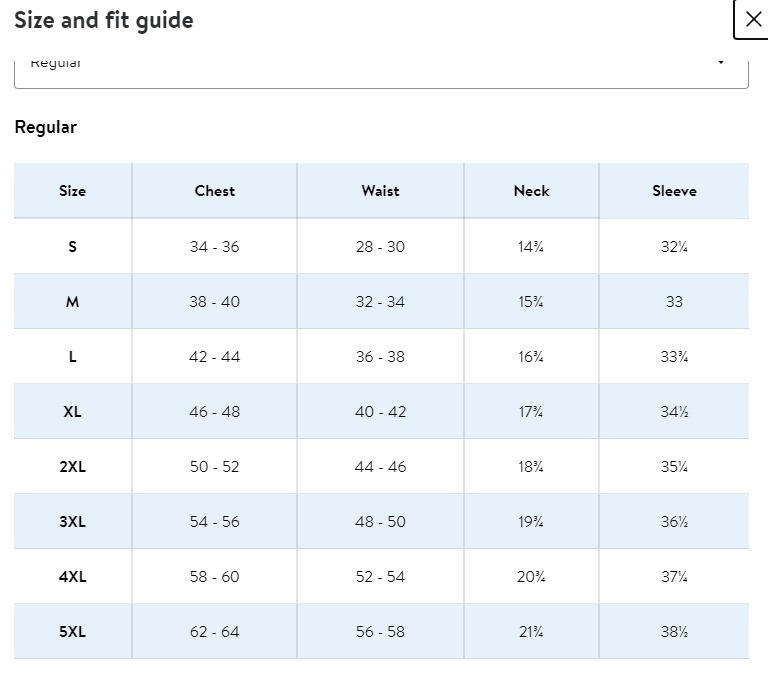
Task: Select the Chest column header
Action: pos(215,191)
